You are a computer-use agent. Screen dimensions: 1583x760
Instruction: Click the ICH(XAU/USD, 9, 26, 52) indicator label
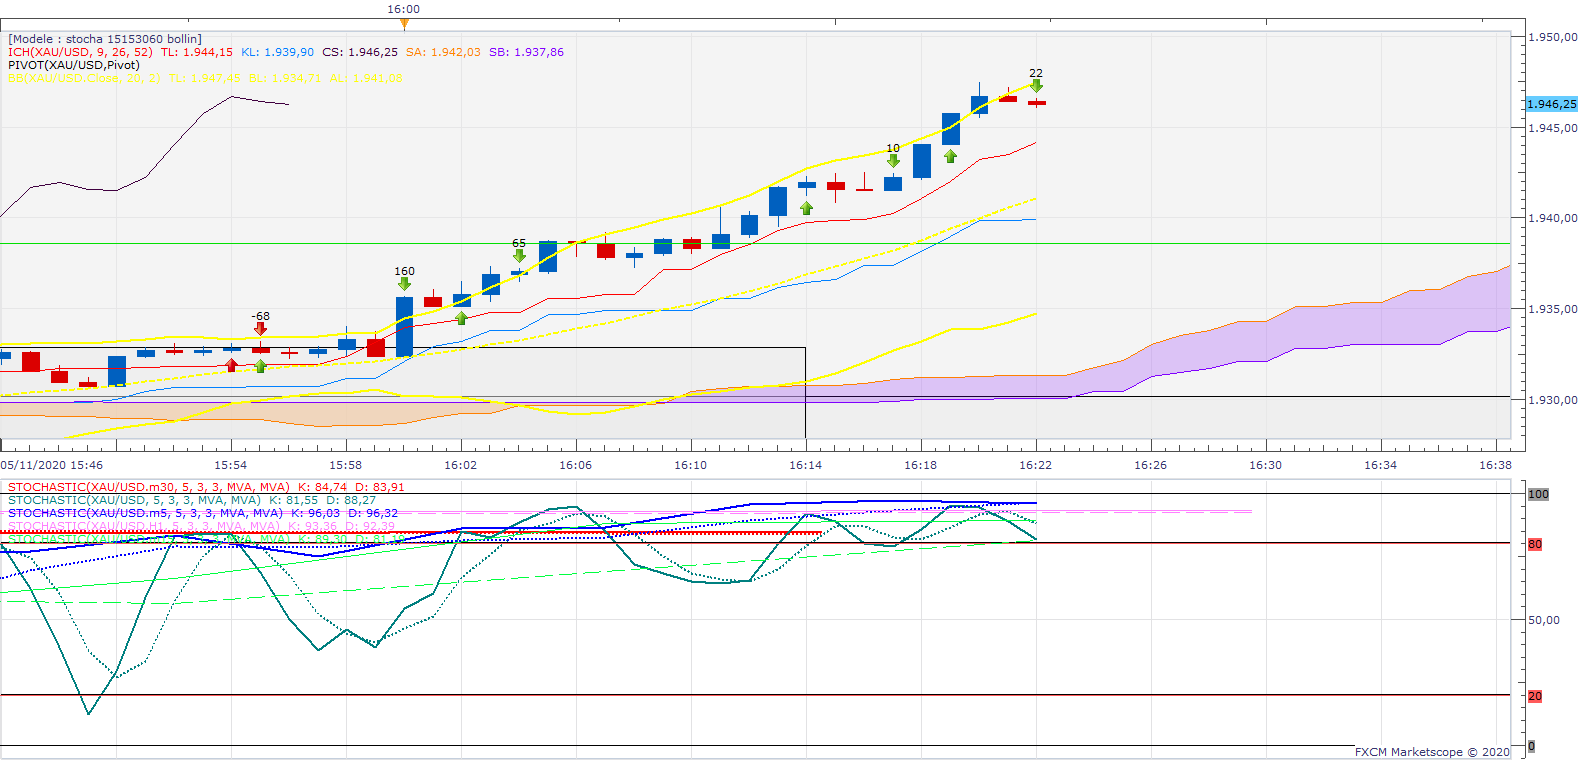(x=80, y=52)
